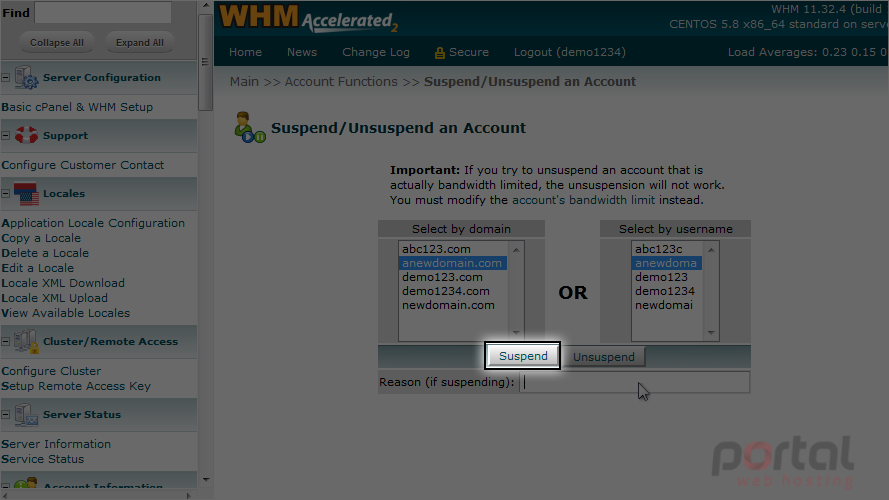Click the Reason (if suspending) text field
889x500 pixels.
tap(635, 382)
